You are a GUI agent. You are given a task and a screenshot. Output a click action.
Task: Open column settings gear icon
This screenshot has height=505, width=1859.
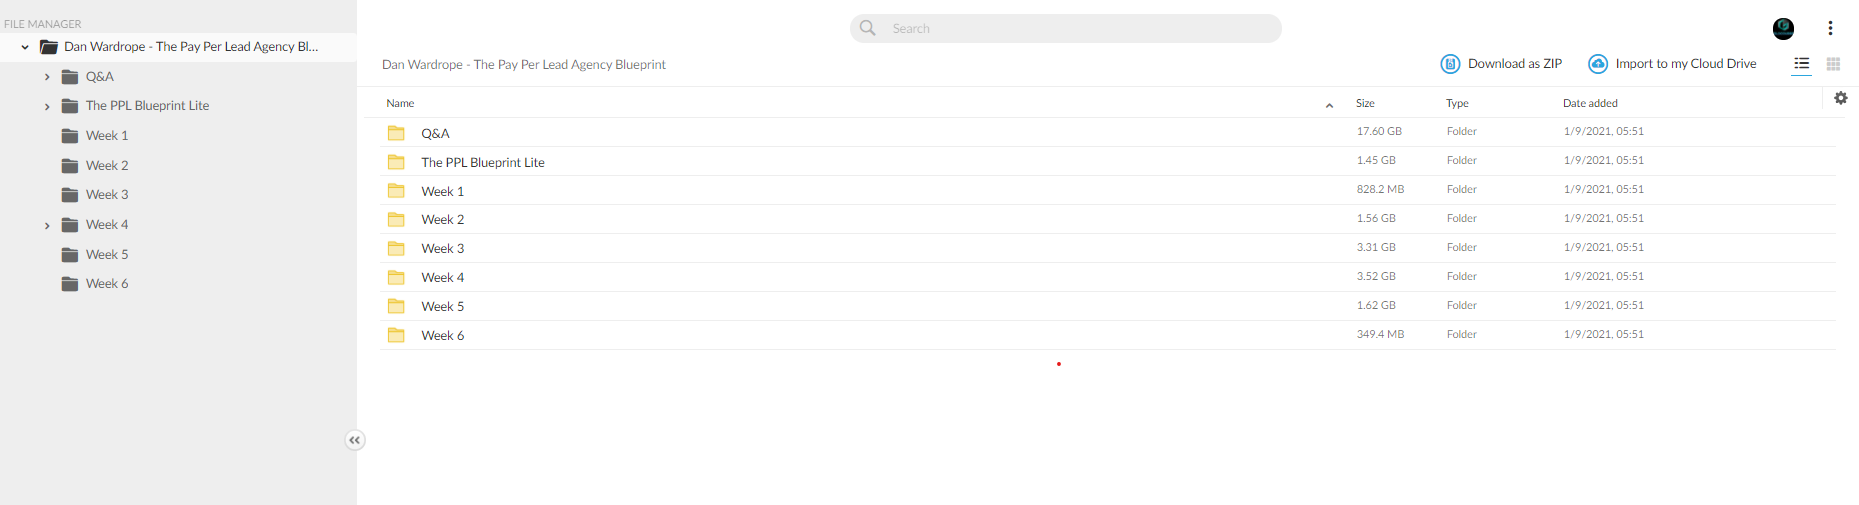pos(1841,98)
